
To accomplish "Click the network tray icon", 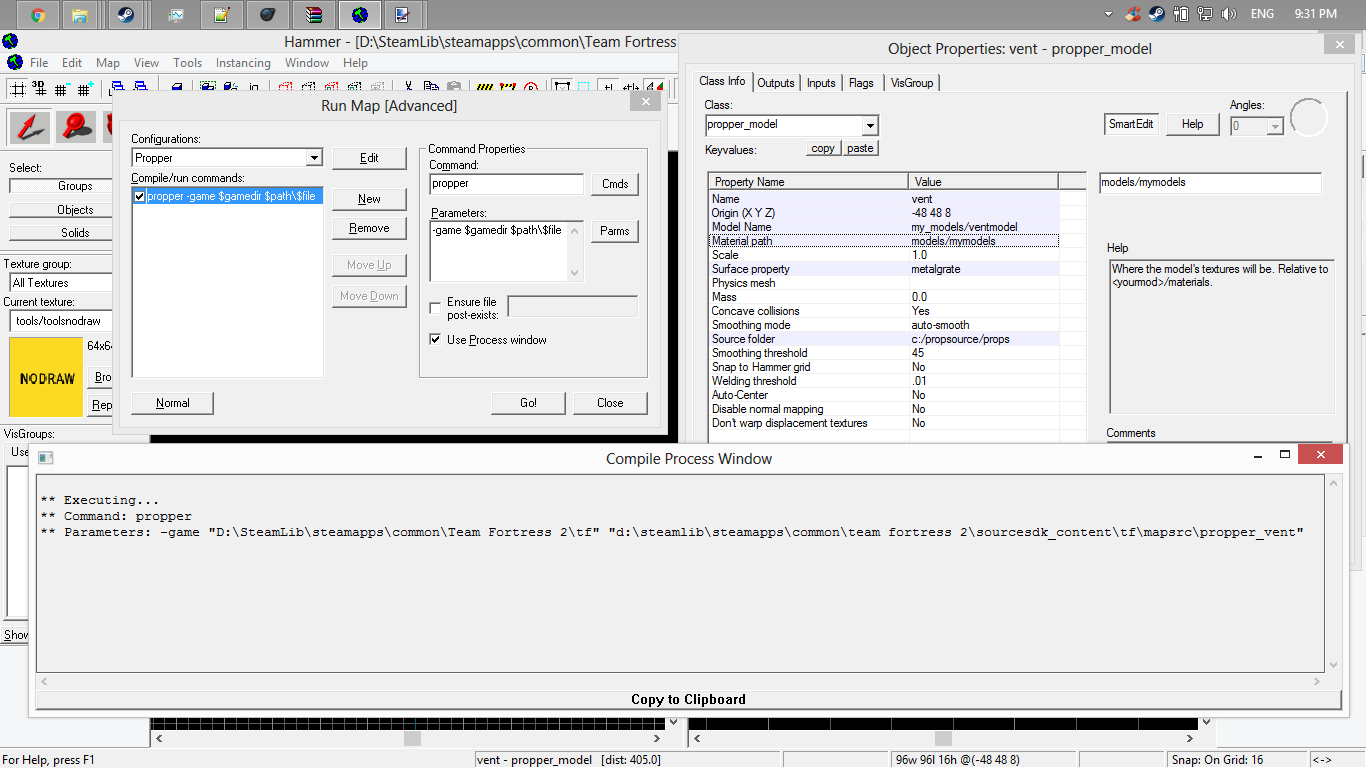I will [1206, 14].
